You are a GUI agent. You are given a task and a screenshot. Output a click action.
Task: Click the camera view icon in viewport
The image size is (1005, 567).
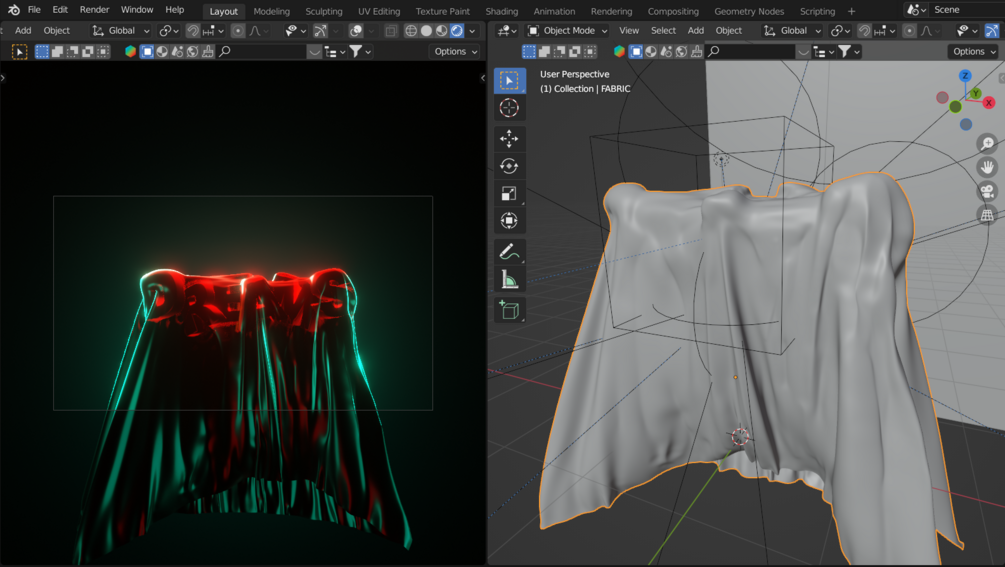987,191
